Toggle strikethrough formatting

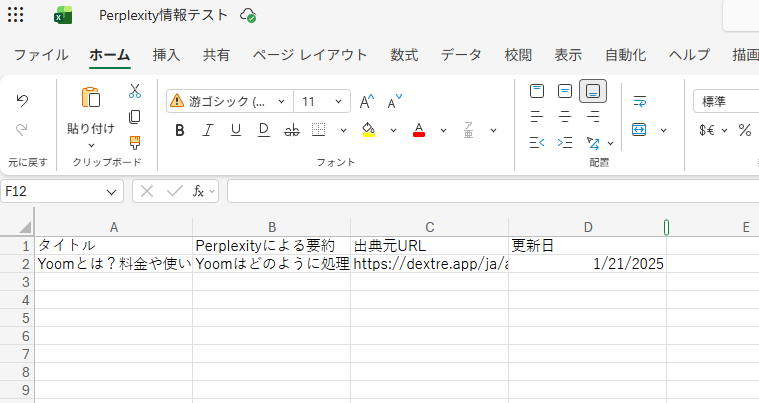(x=292, y=130)
